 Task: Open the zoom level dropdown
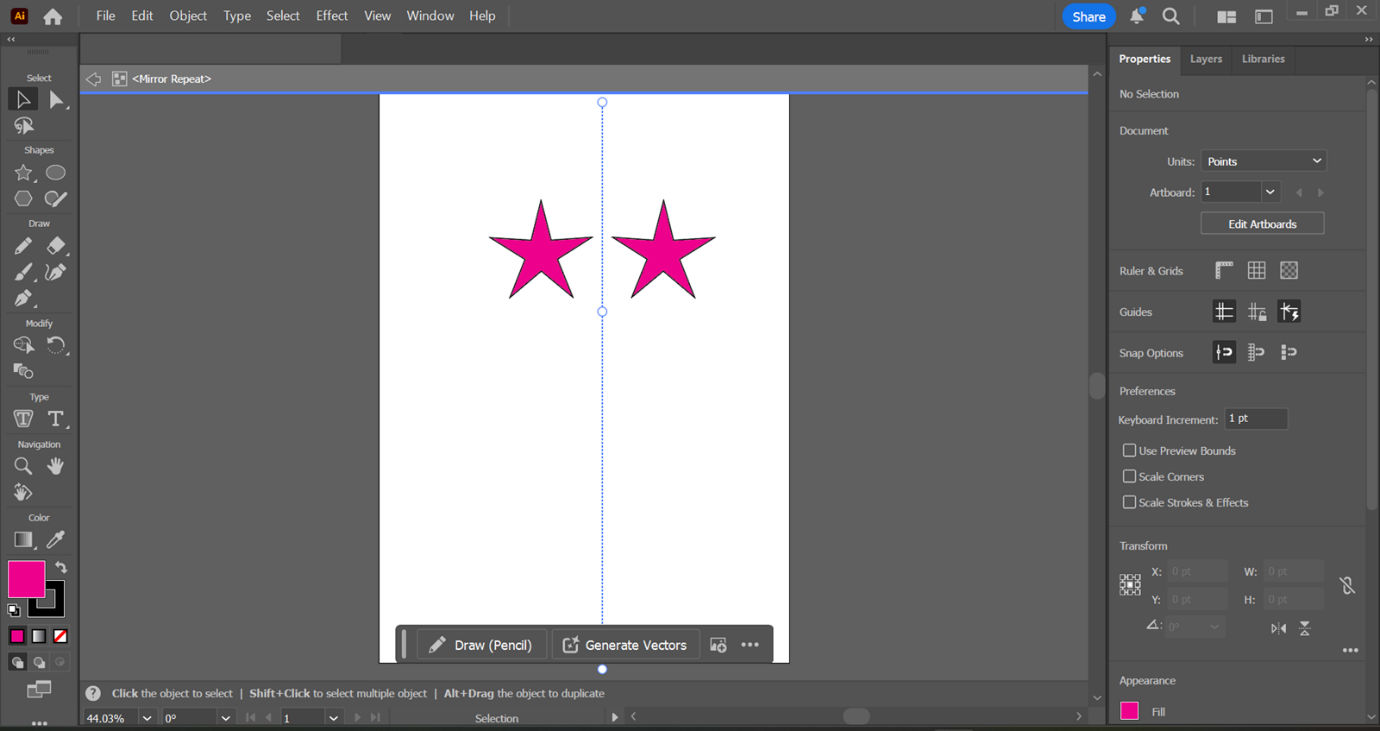point(146,717)
